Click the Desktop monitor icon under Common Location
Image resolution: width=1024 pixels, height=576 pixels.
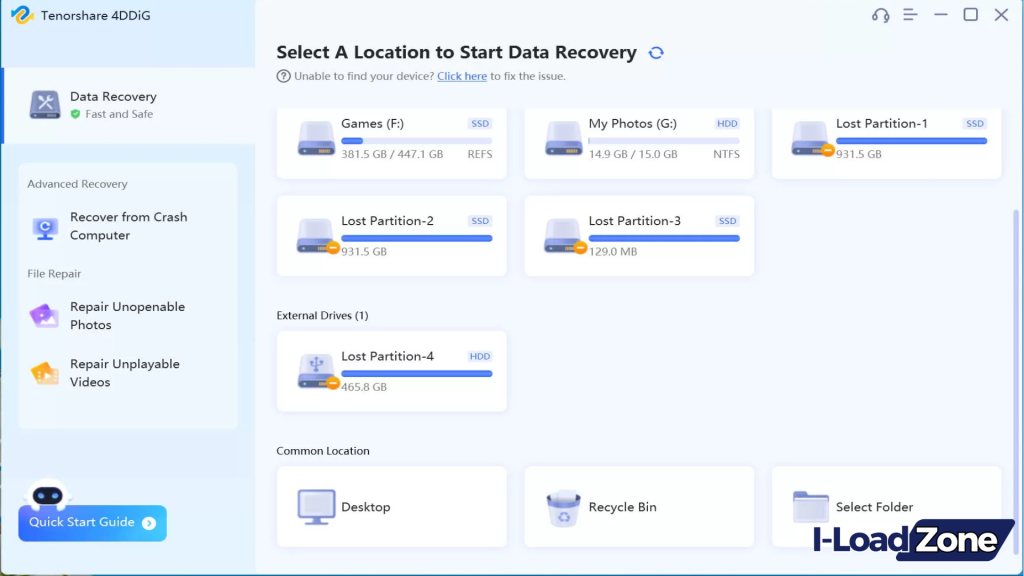(318, 507)
